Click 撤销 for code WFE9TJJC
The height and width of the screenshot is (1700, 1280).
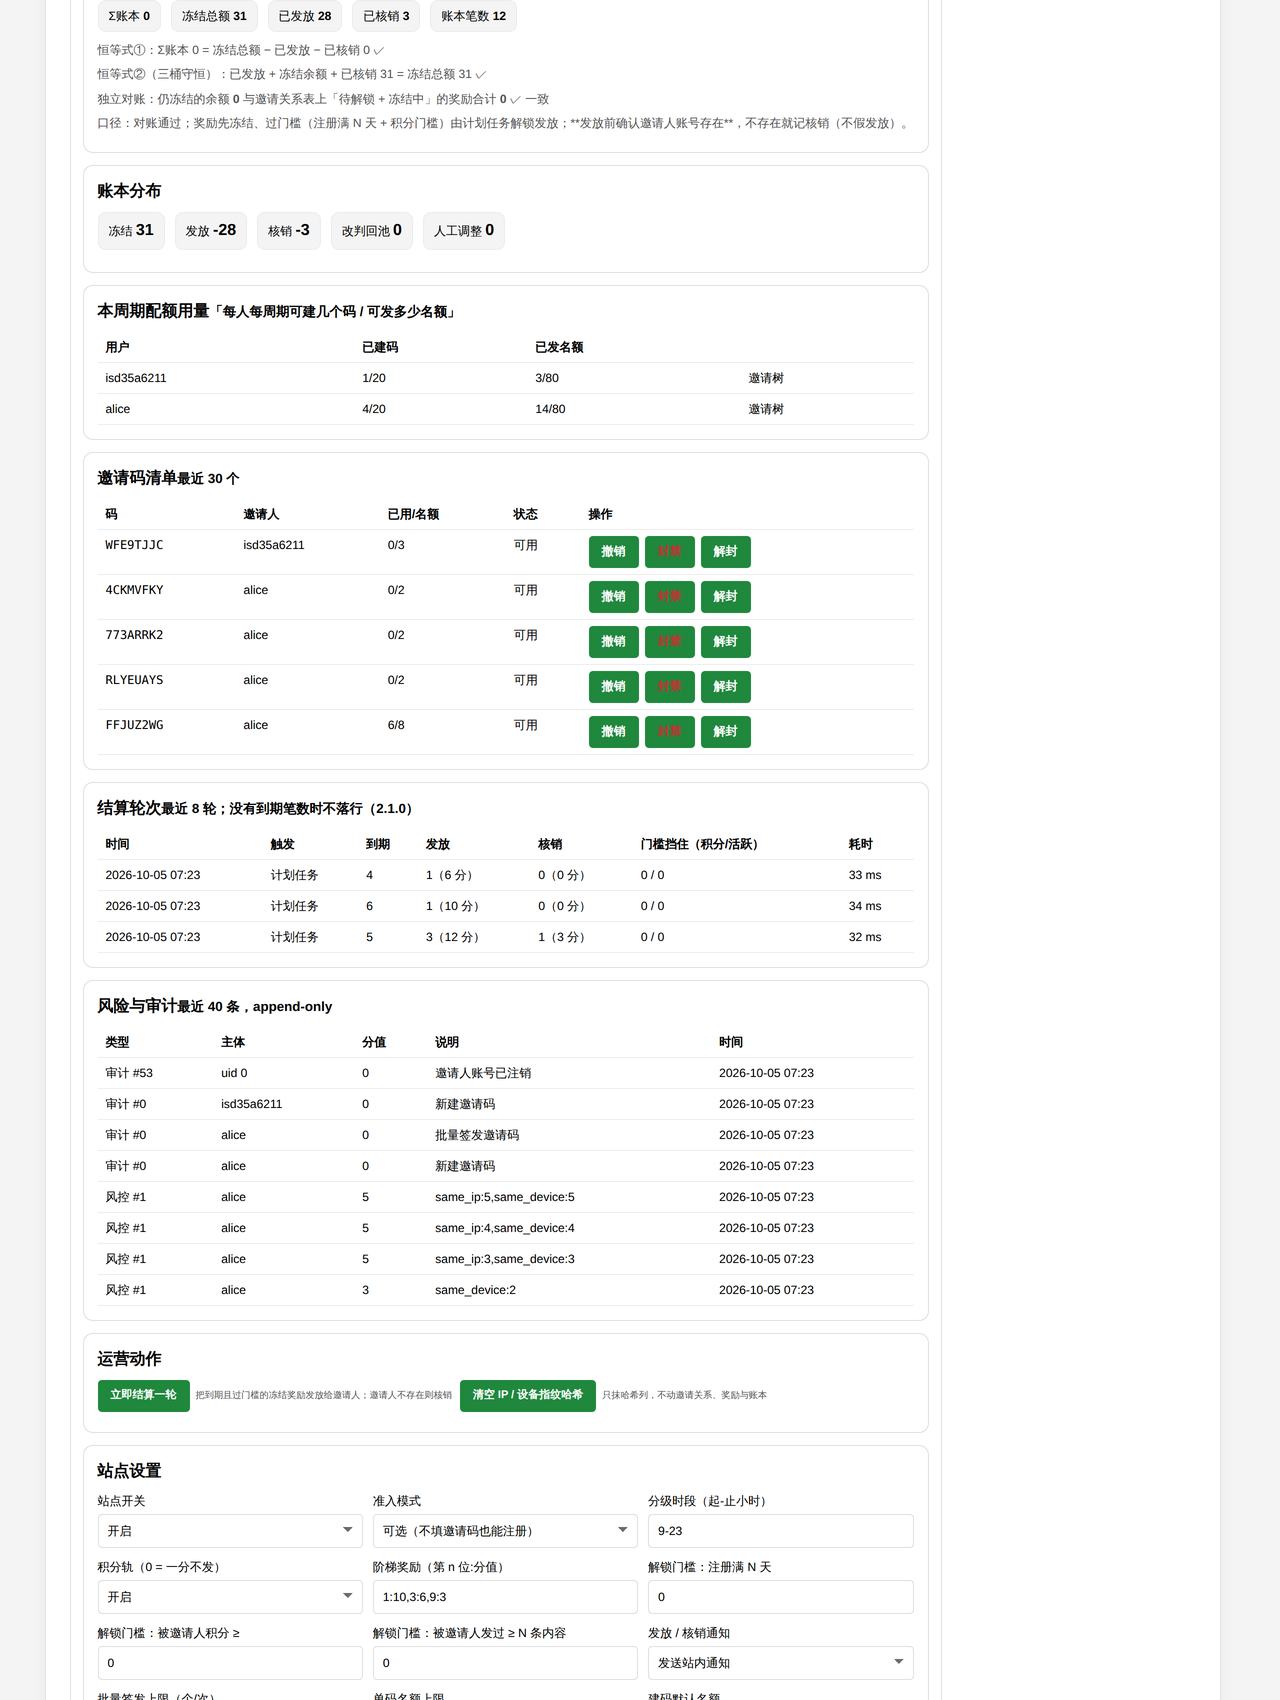pyautogui.click(x=613, y=551)
